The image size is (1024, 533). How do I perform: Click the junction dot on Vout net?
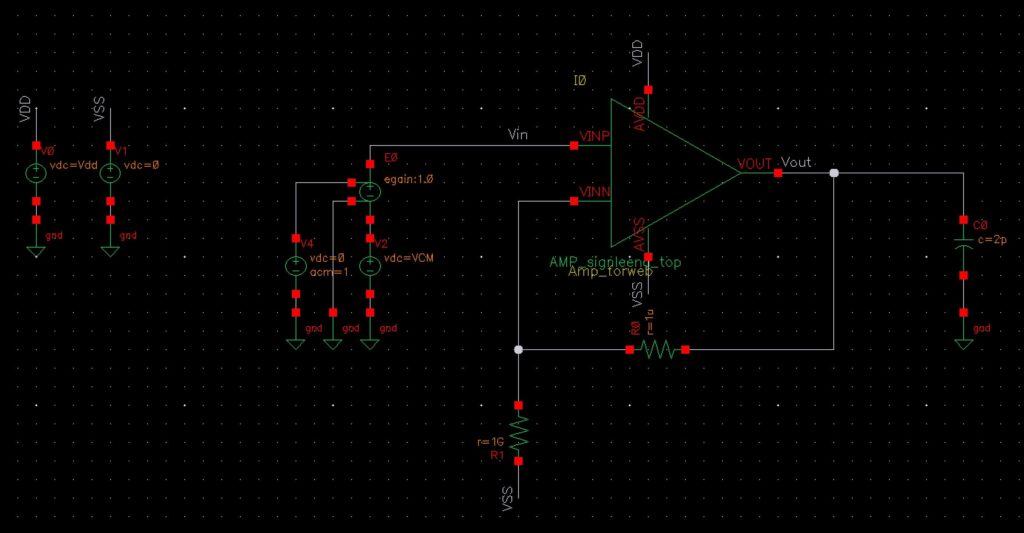click(834, 173)
